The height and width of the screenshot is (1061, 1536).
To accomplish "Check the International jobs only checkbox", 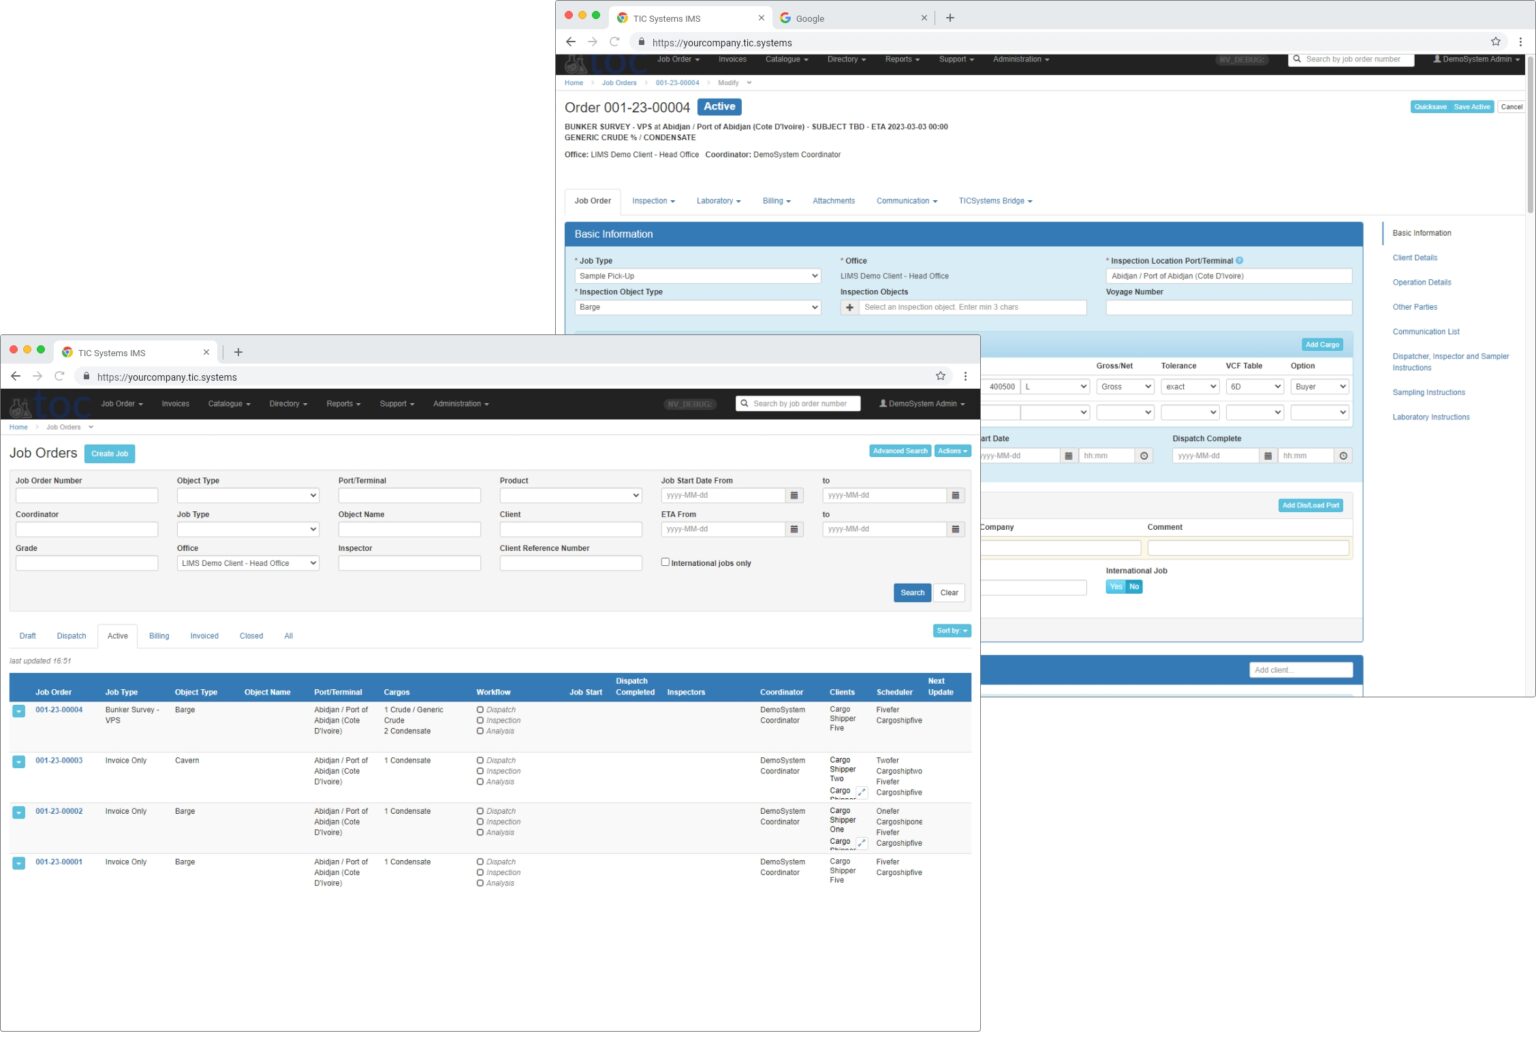I will pyautogui.click(x=665, y=563).
